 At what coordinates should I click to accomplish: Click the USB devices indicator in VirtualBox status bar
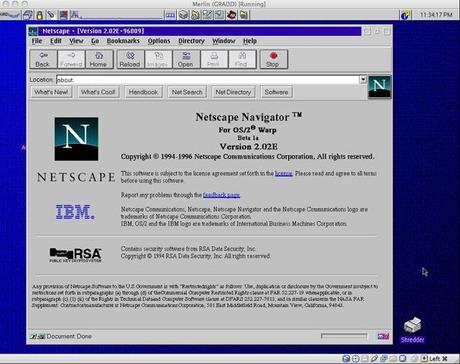point(374,359)
